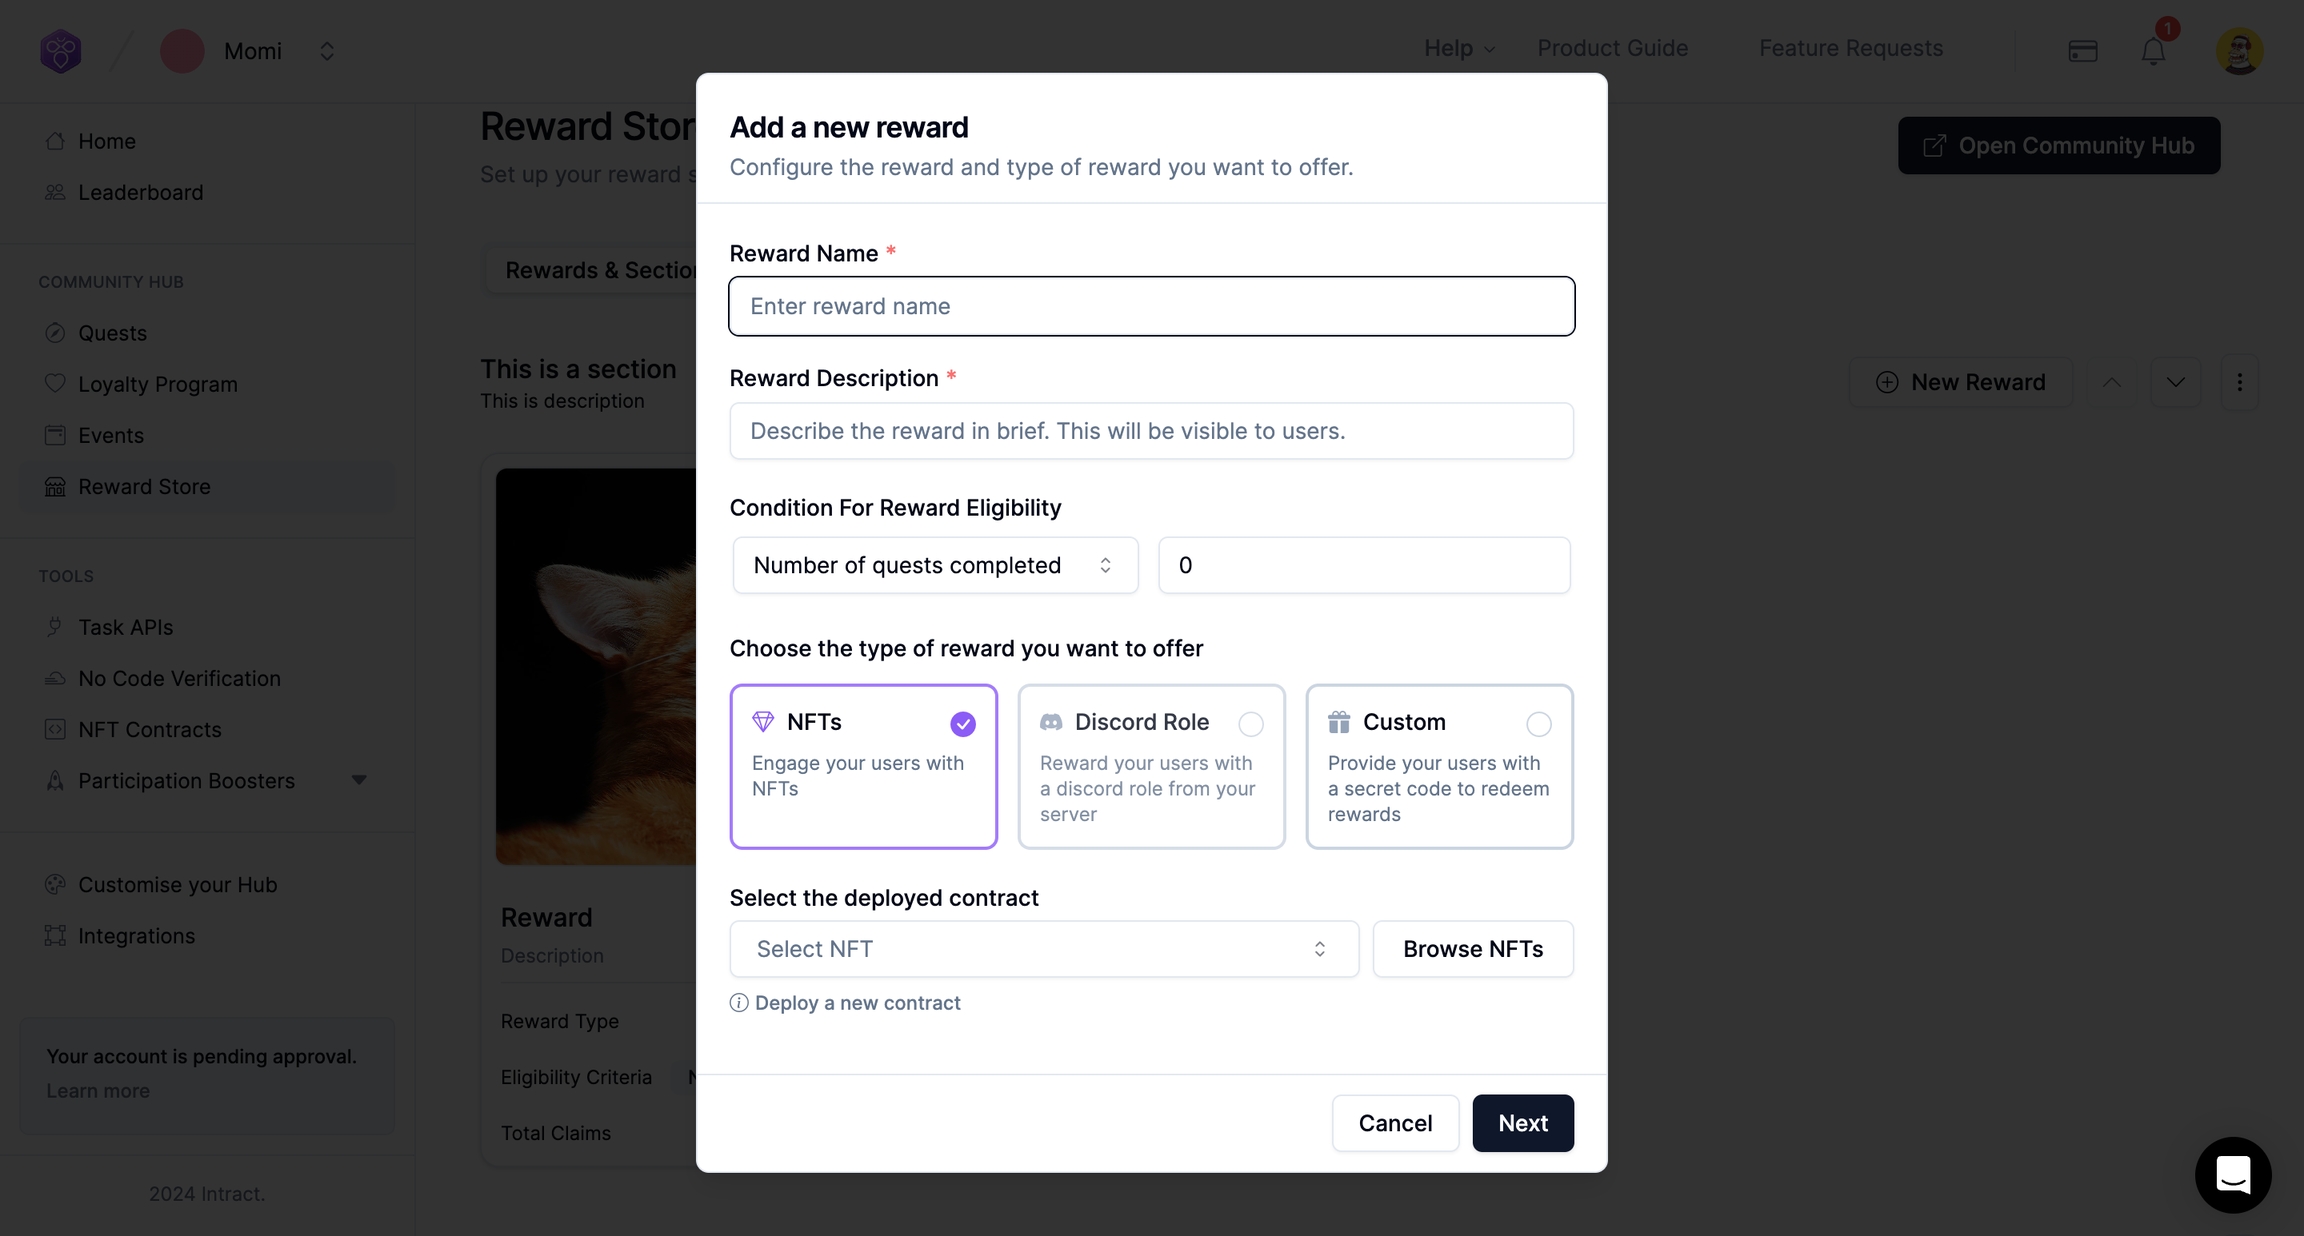Open the Number of quests completed dropdown
Screen dimensions: 2304x1236
(x=935, y=565)
